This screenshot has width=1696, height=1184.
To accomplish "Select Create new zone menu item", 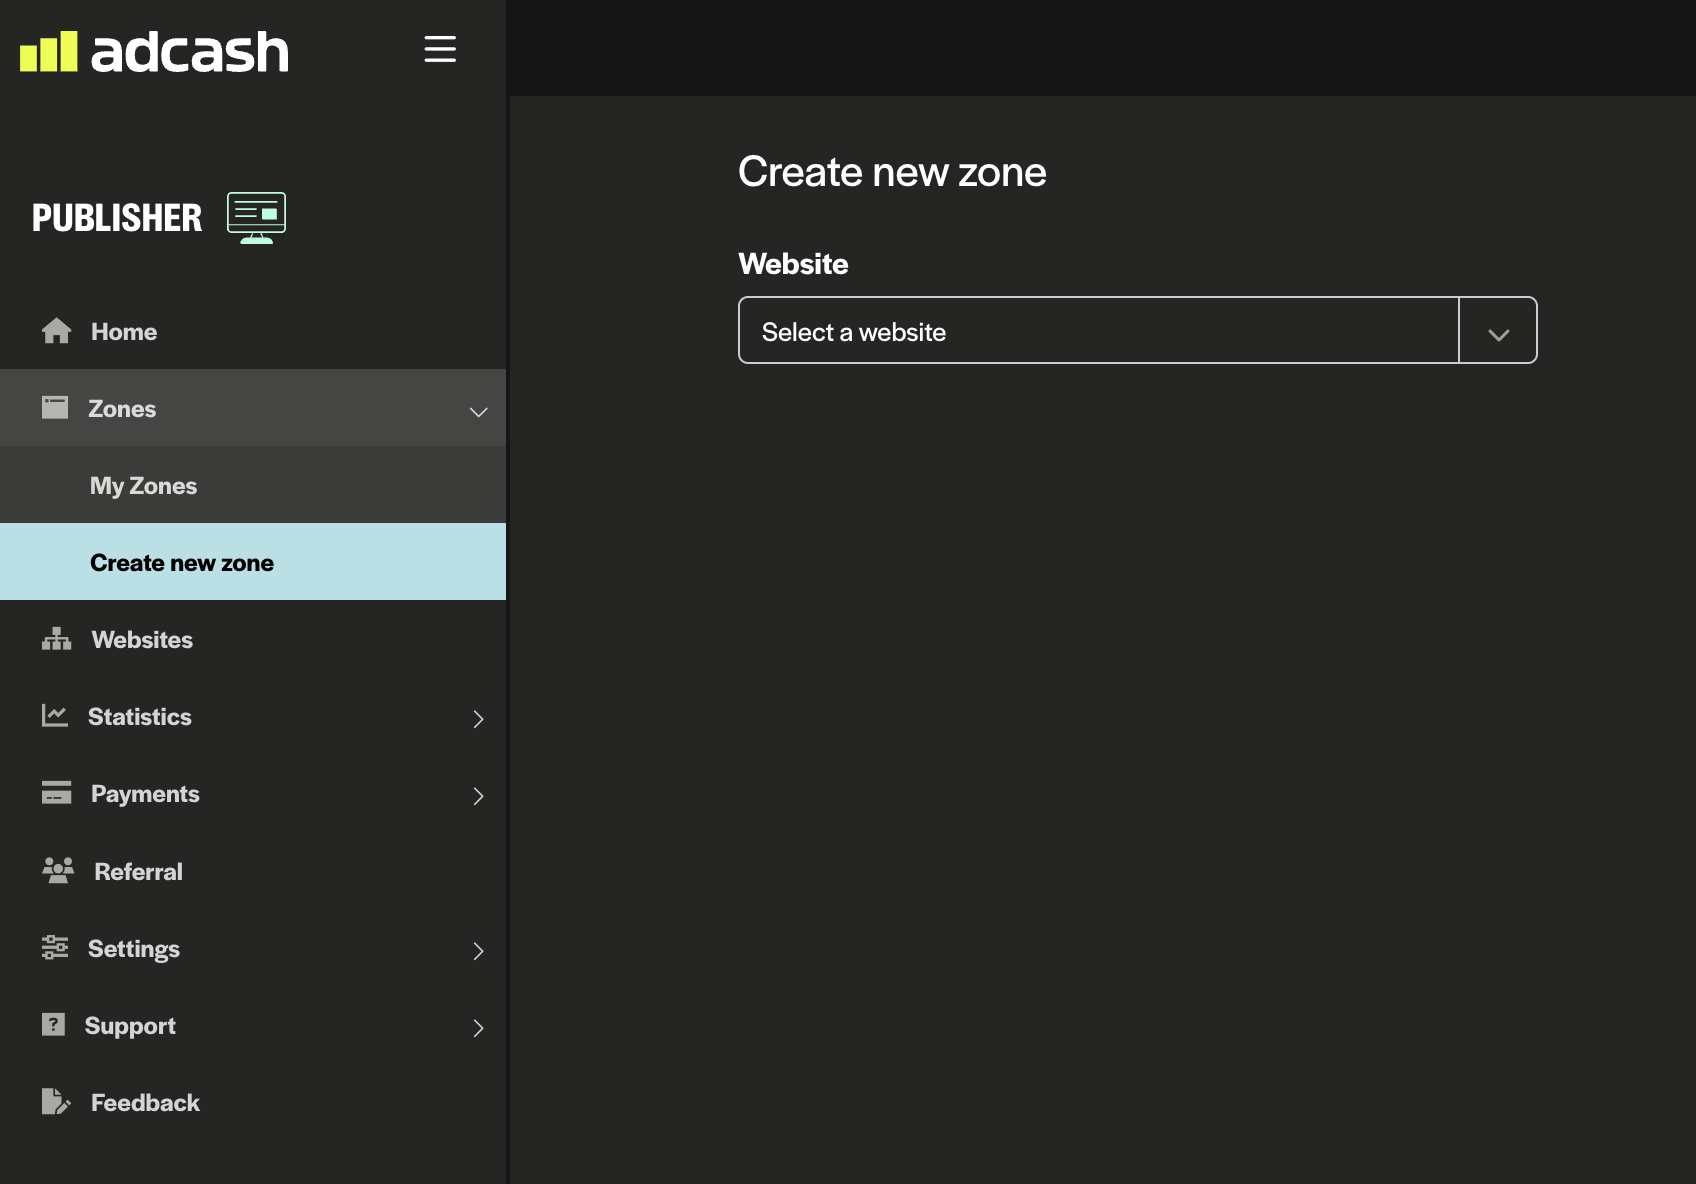I will click(x=182, y=563).
